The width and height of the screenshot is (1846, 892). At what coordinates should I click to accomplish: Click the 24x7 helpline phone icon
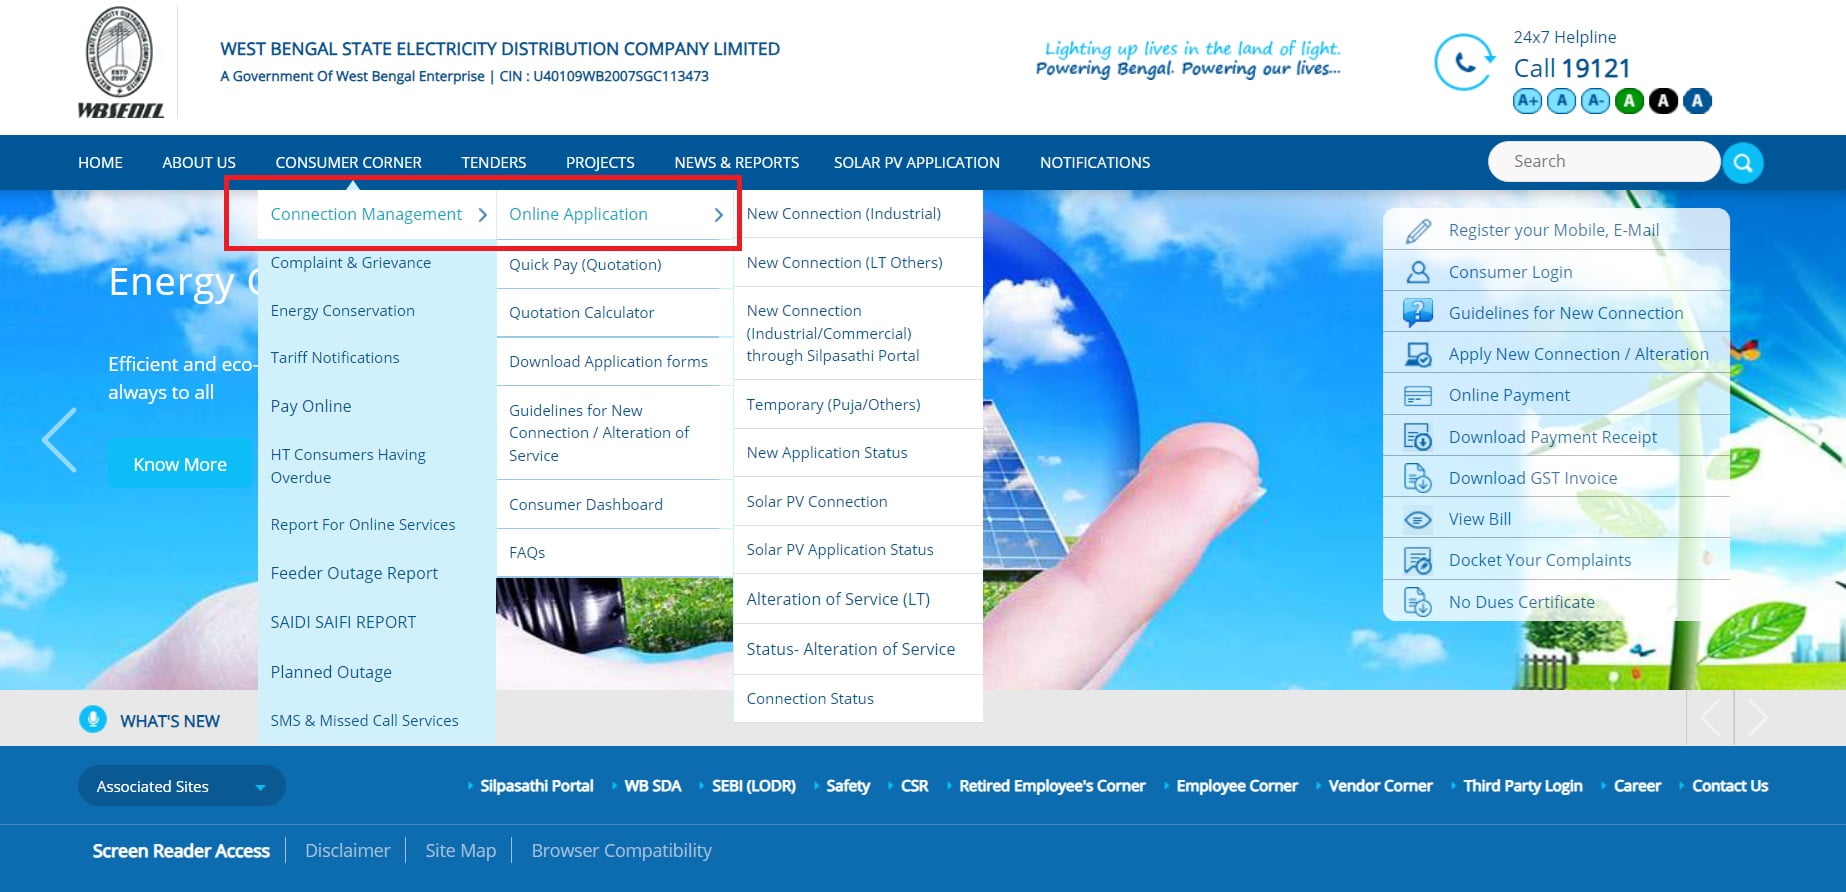pos(1463,62)
